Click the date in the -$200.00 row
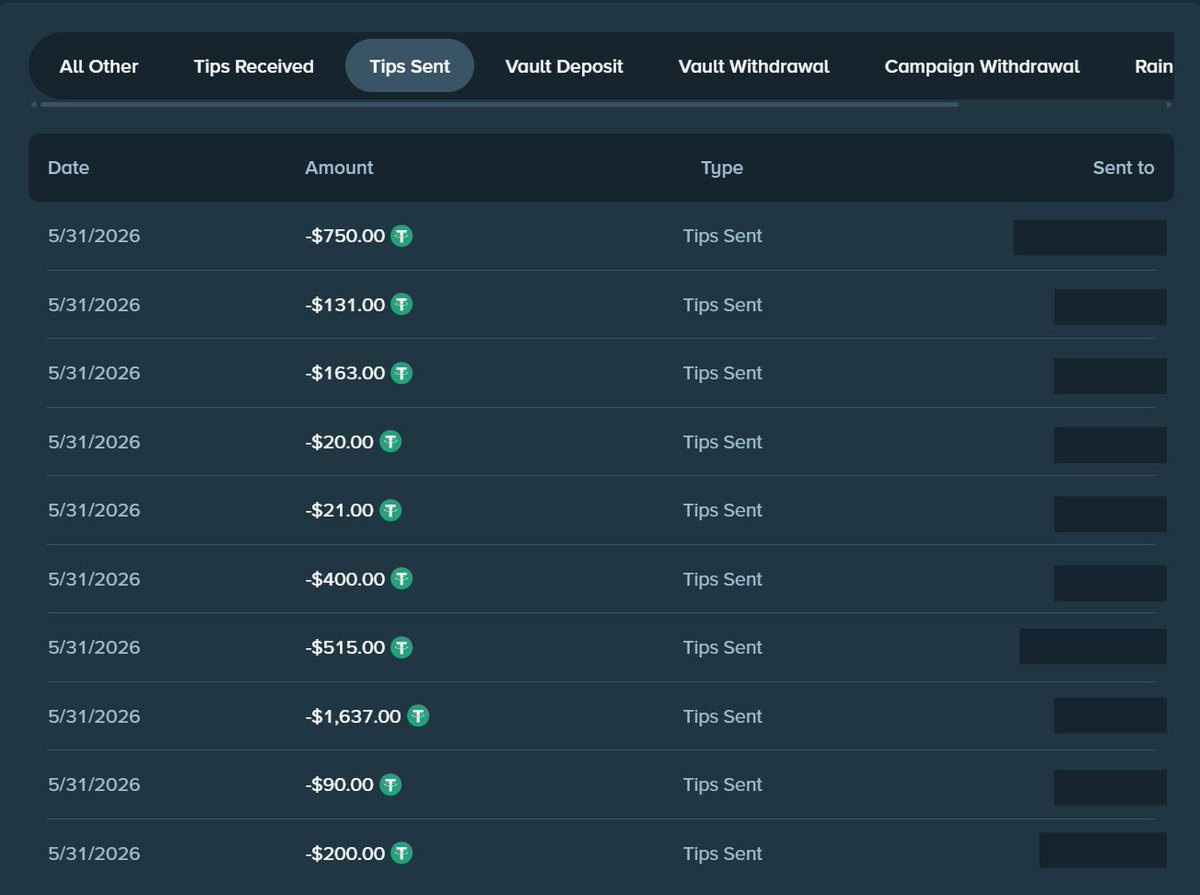This screenshot has width=1200, height=895. pyautogui.click(x=94, y=853)
